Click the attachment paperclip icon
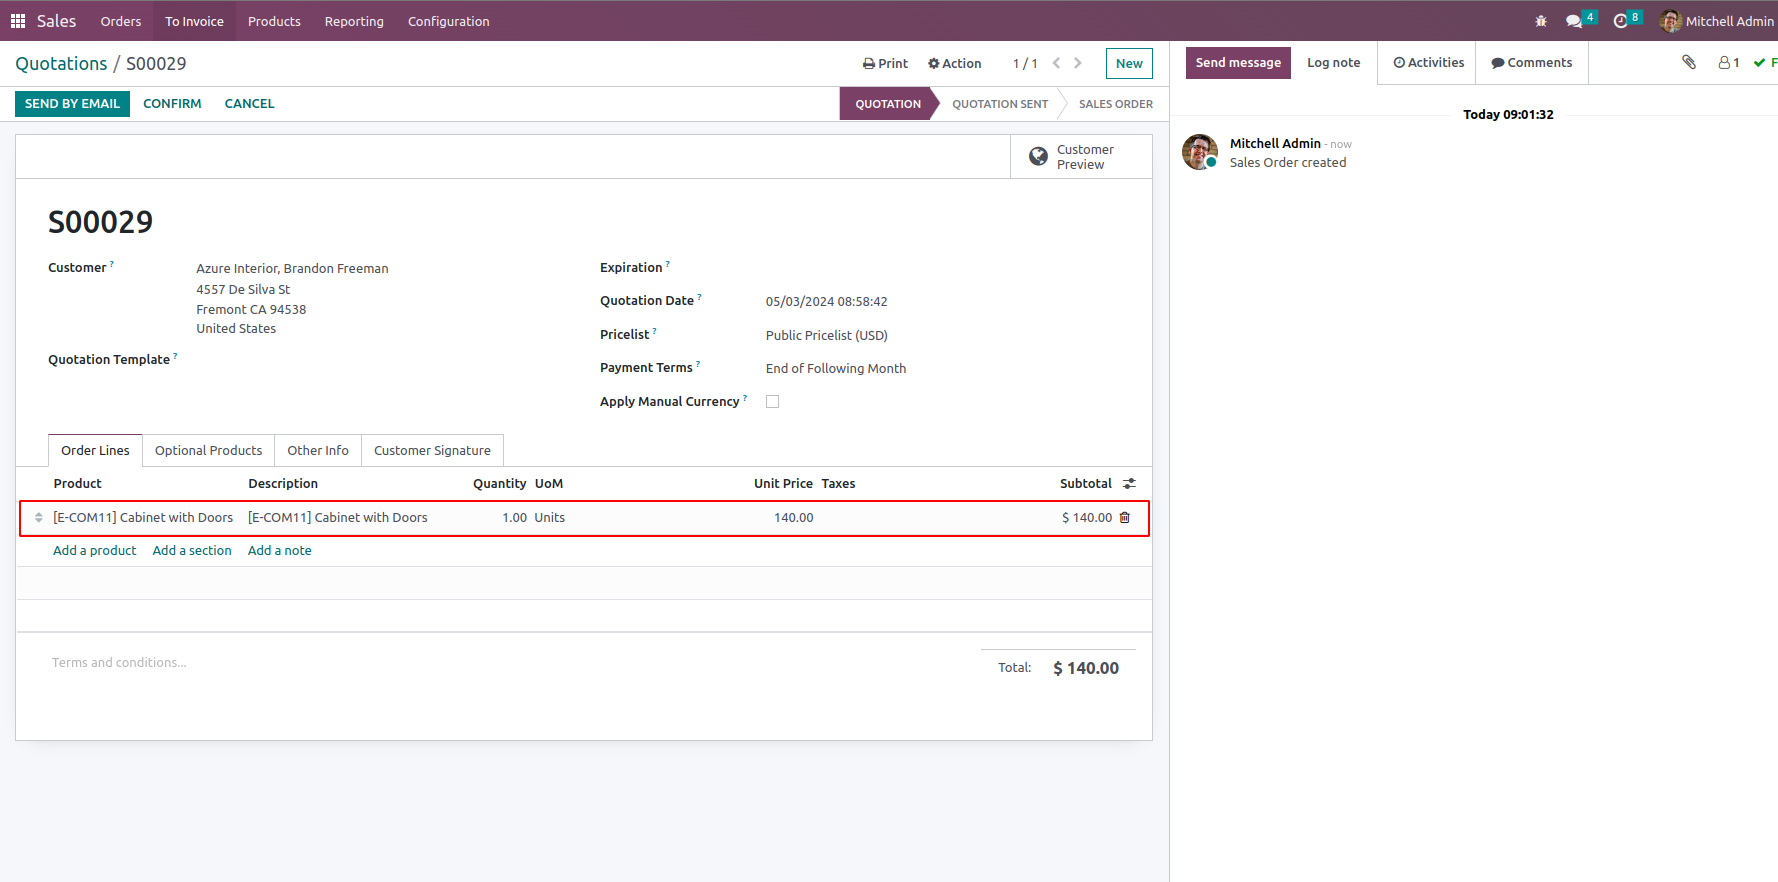The width and height of the screenshot is (1778, 882). click(x=1689, y=62)
